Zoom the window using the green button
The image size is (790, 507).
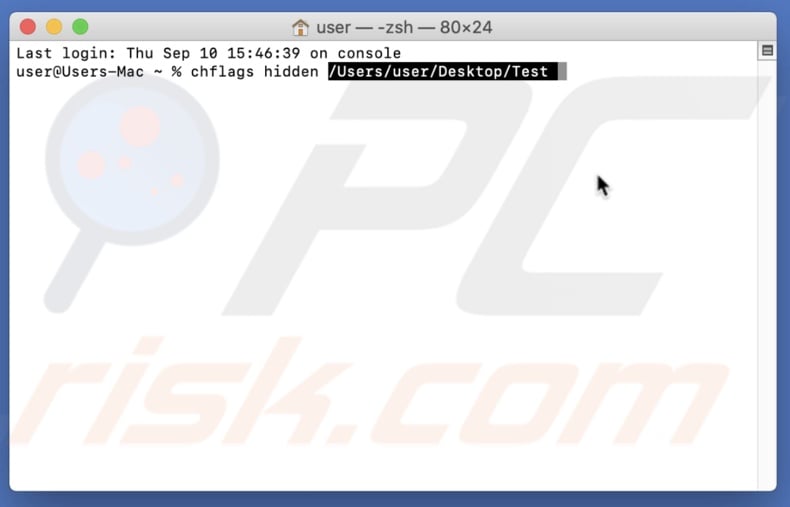click(80, 27)
